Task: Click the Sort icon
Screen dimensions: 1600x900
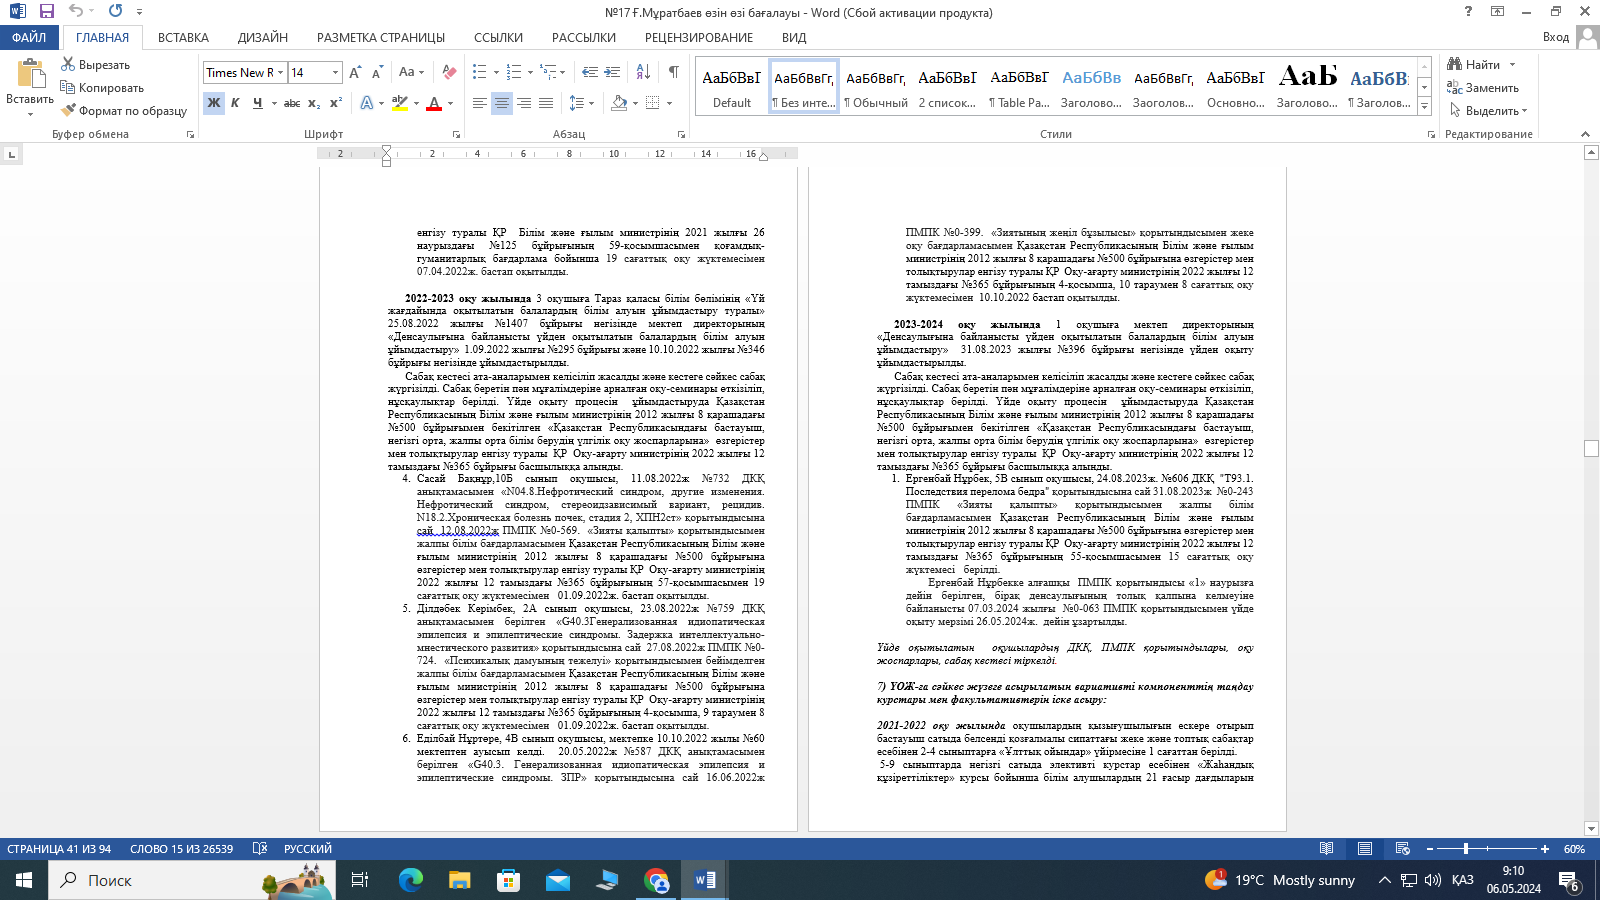Action: (x=643, y=72)
